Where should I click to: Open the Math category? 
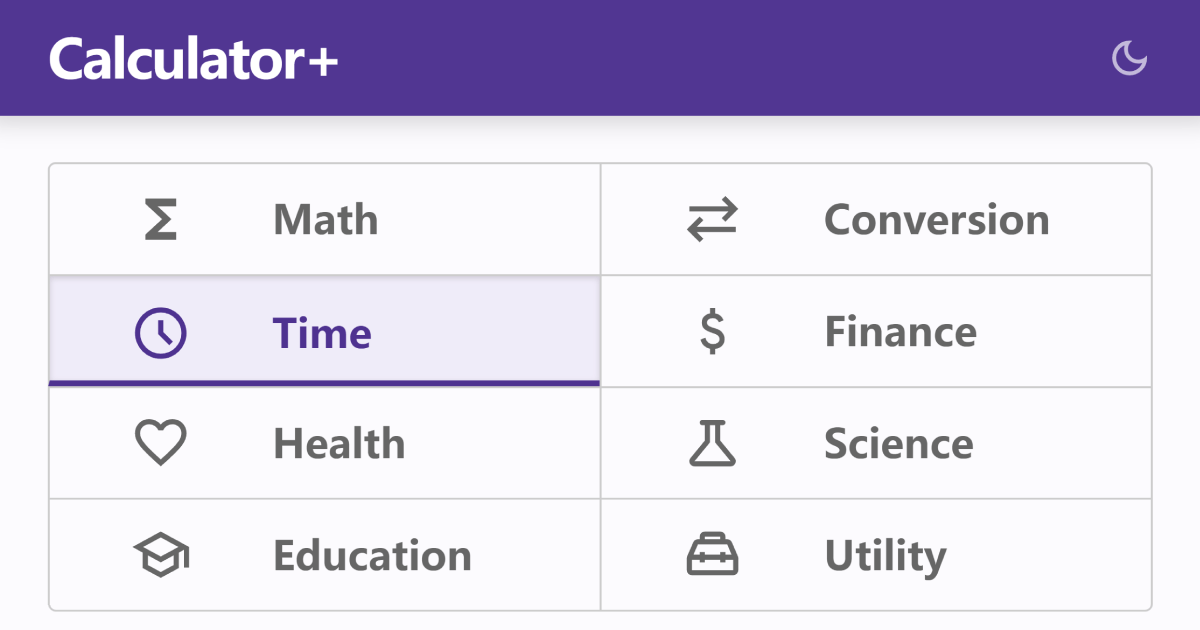pyautogui.click(x=325, y=219)
